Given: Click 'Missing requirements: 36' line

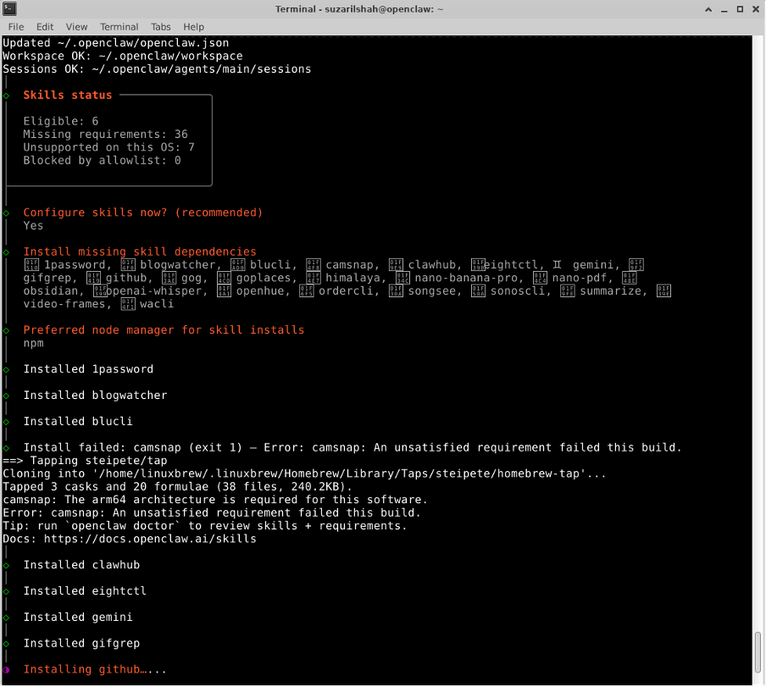Looking at the screenshot, I should coord(106,134).
